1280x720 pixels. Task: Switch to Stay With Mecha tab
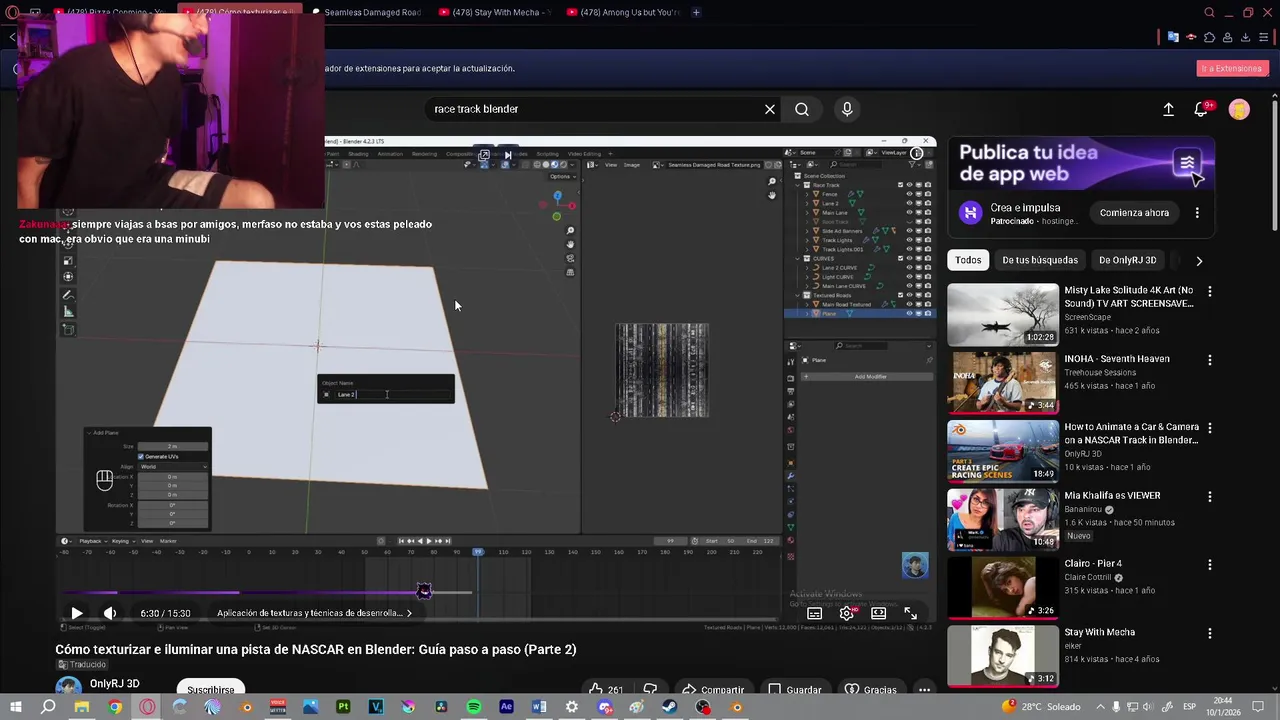pyautogui.click(x=494, y=12)
